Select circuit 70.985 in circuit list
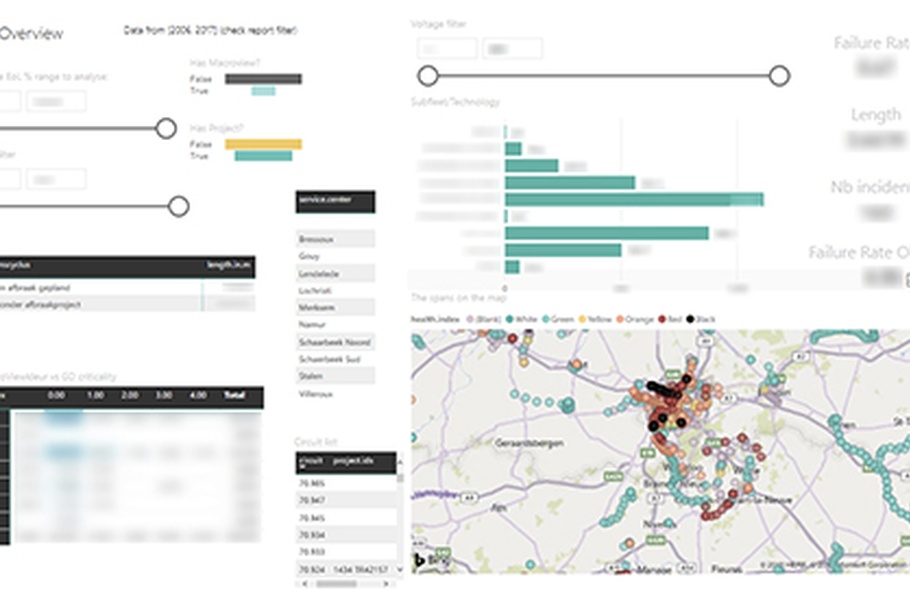Screen dimensions: 910x597 [312, 483]
